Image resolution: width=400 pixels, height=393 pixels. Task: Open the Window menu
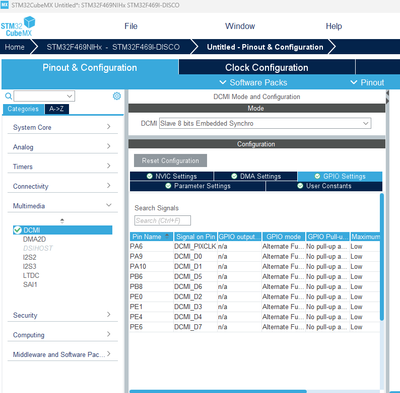click(x=240, y=26)
